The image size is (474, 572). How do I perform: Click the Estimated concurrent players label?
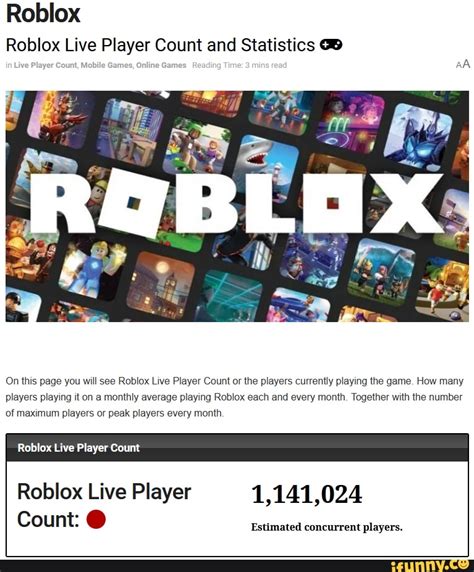pos(327,527)
